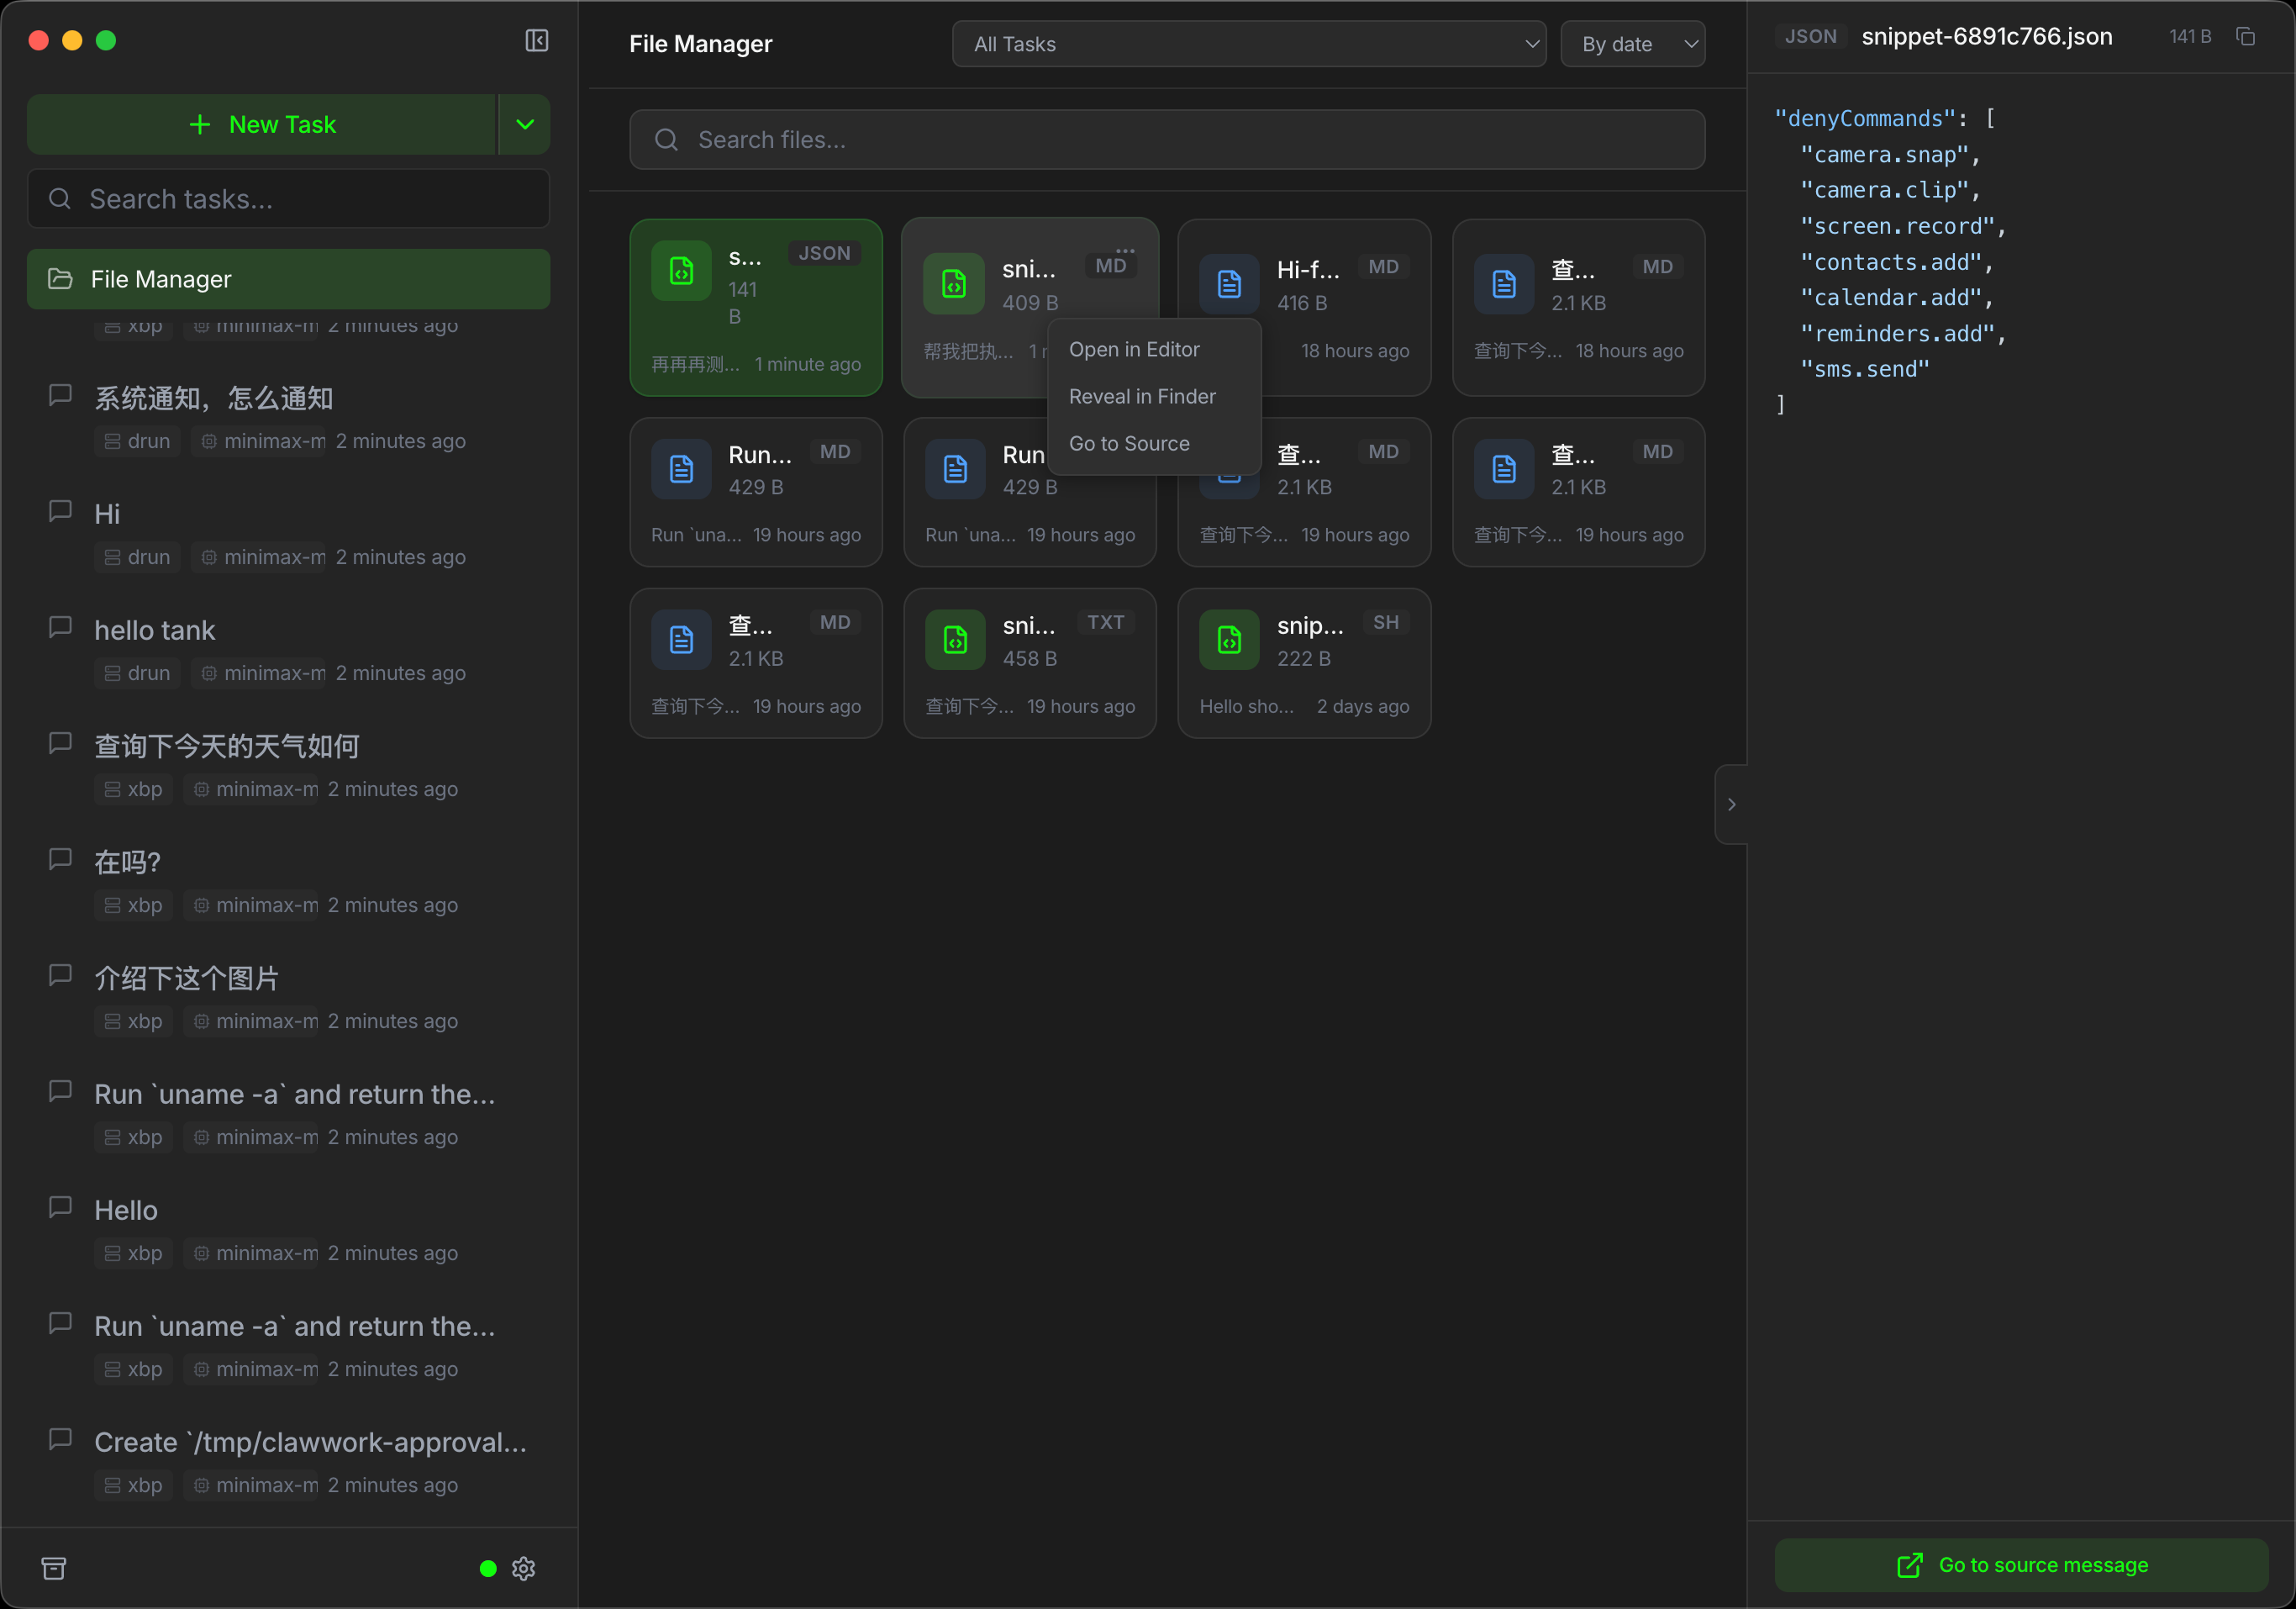Image resolution: width=2296 pixels, height=1609 pixels.
Task: Click the Hi-f... MD file icon
Action: coord(1229,284)
